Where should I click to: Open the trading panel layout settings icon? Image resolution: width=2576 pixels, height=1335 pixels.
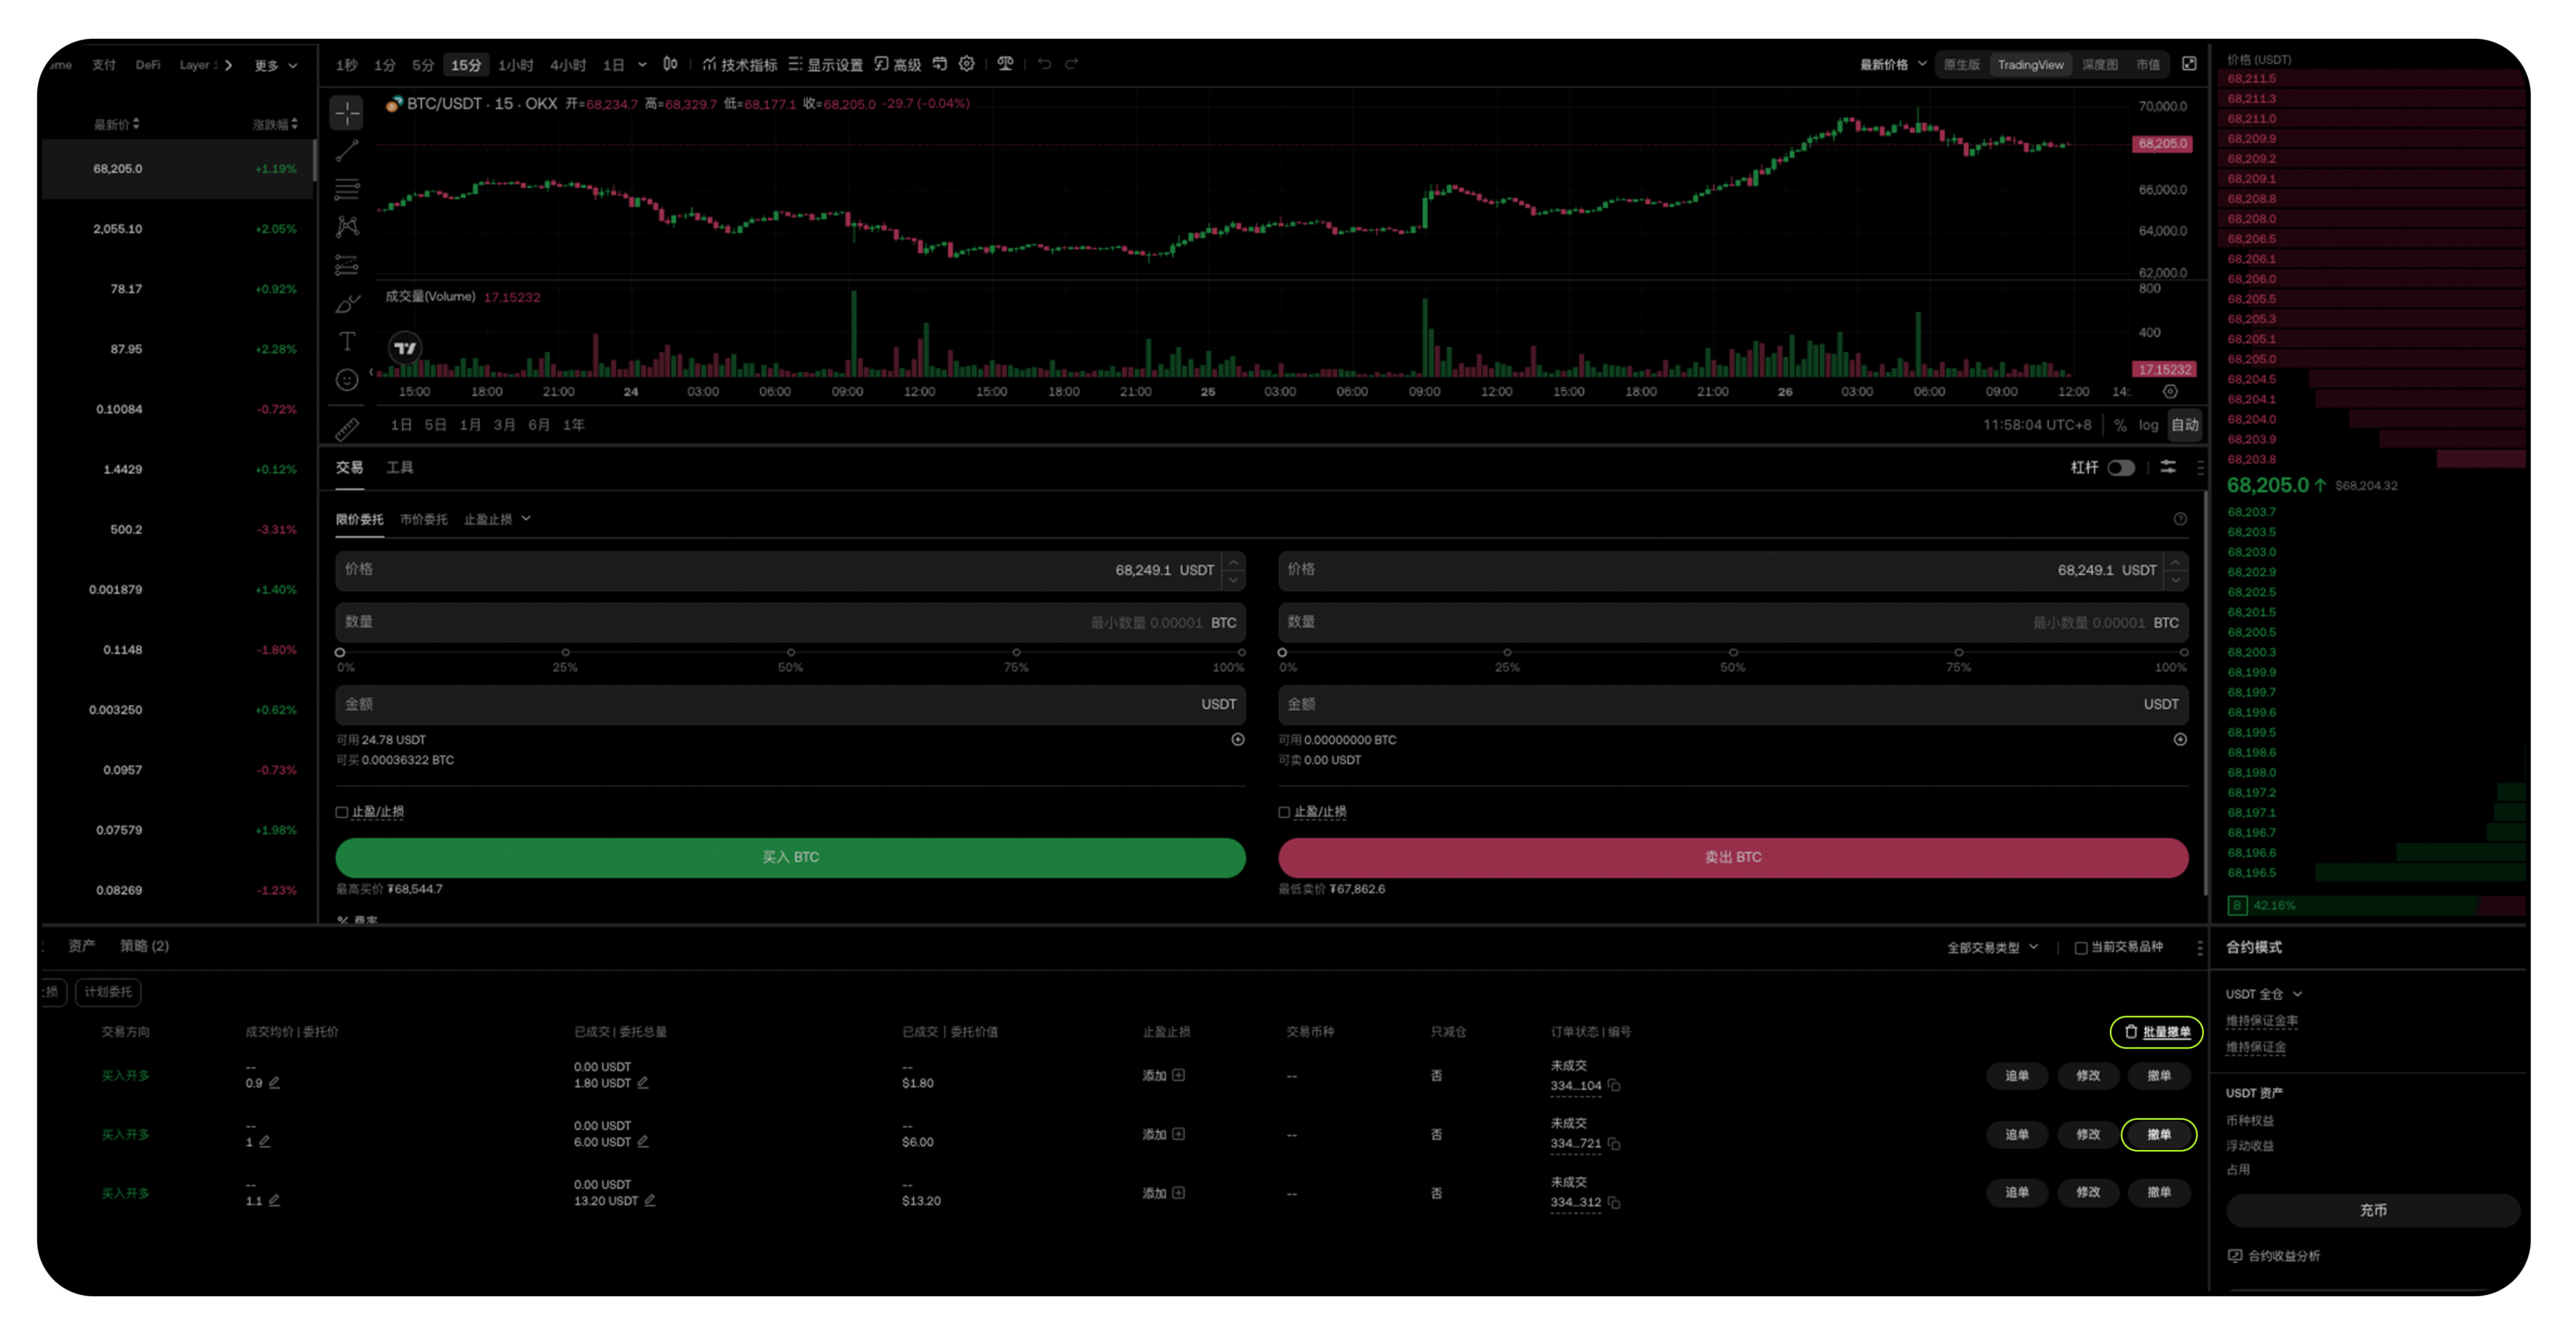(2168, 467)
